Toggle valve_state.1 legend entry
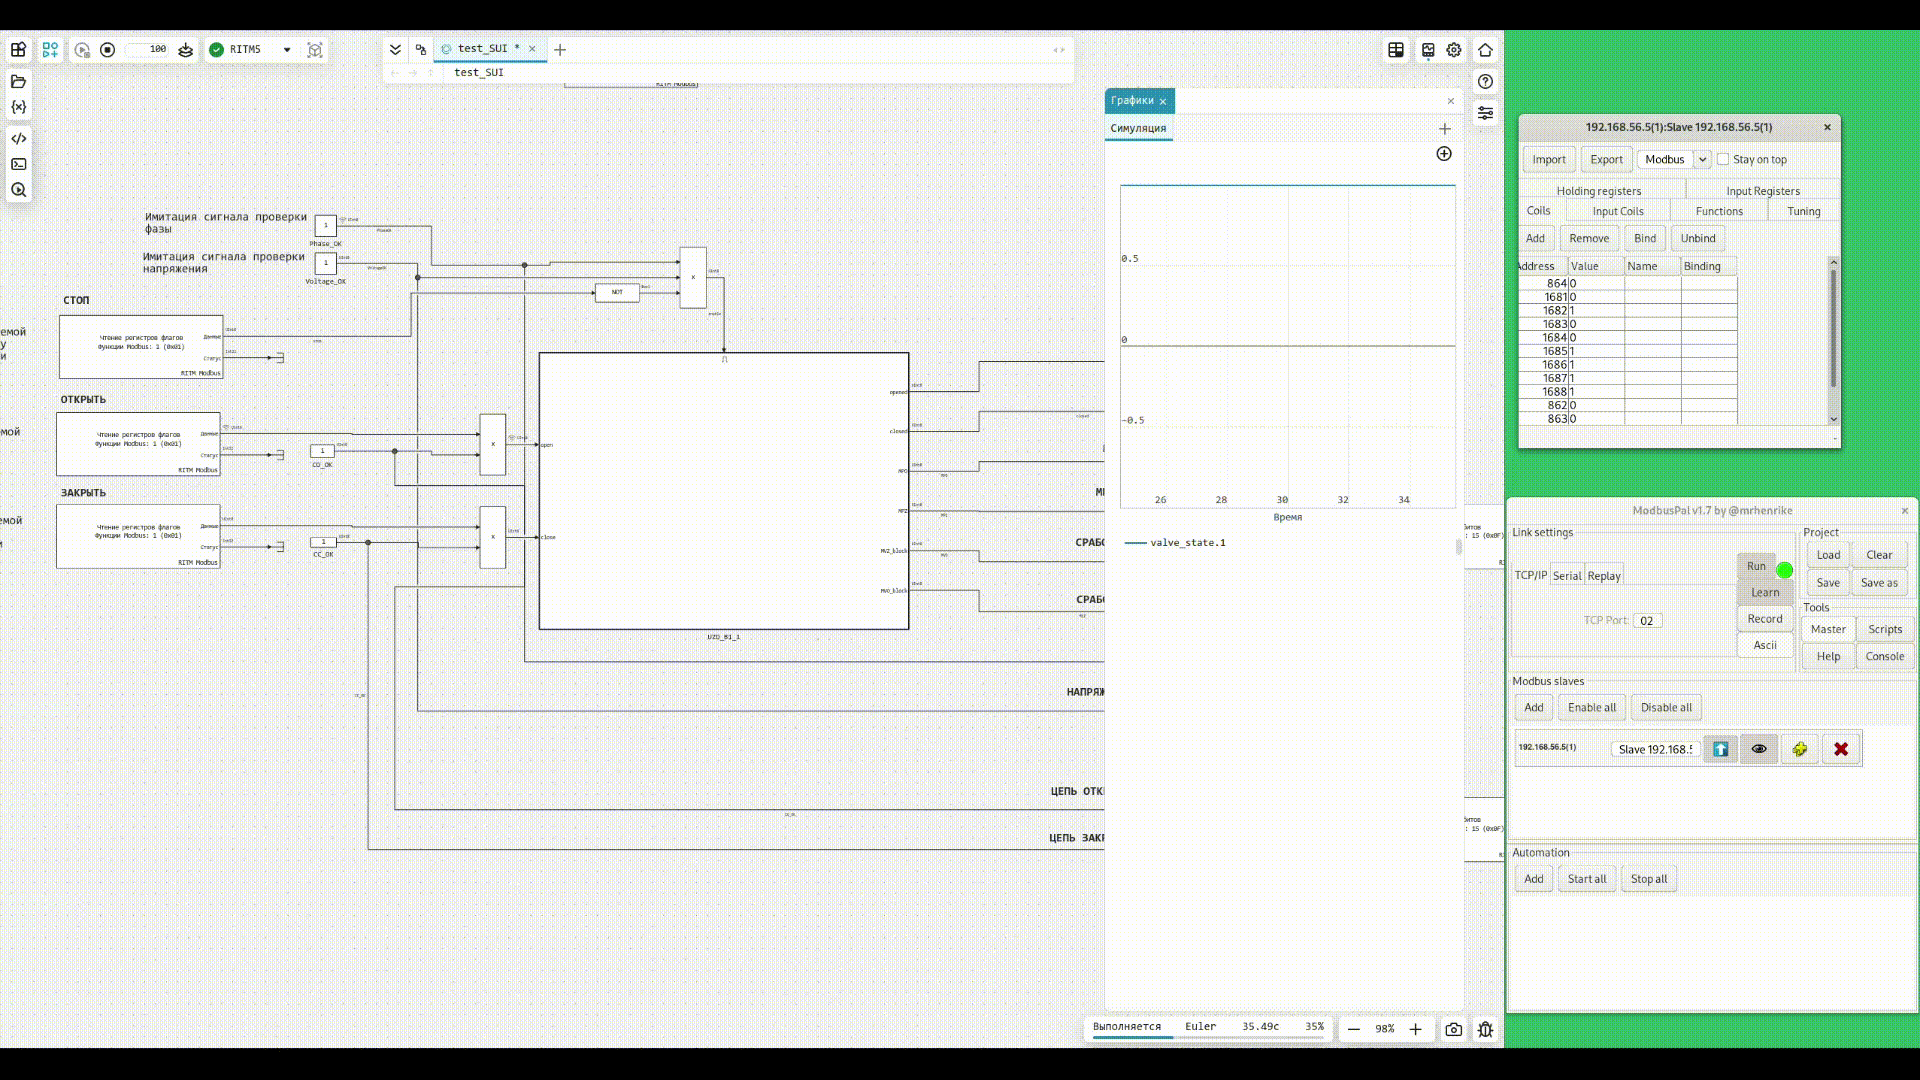Image resolution: width=1920 pixels, height=1080 pixels. [1175, 542]
